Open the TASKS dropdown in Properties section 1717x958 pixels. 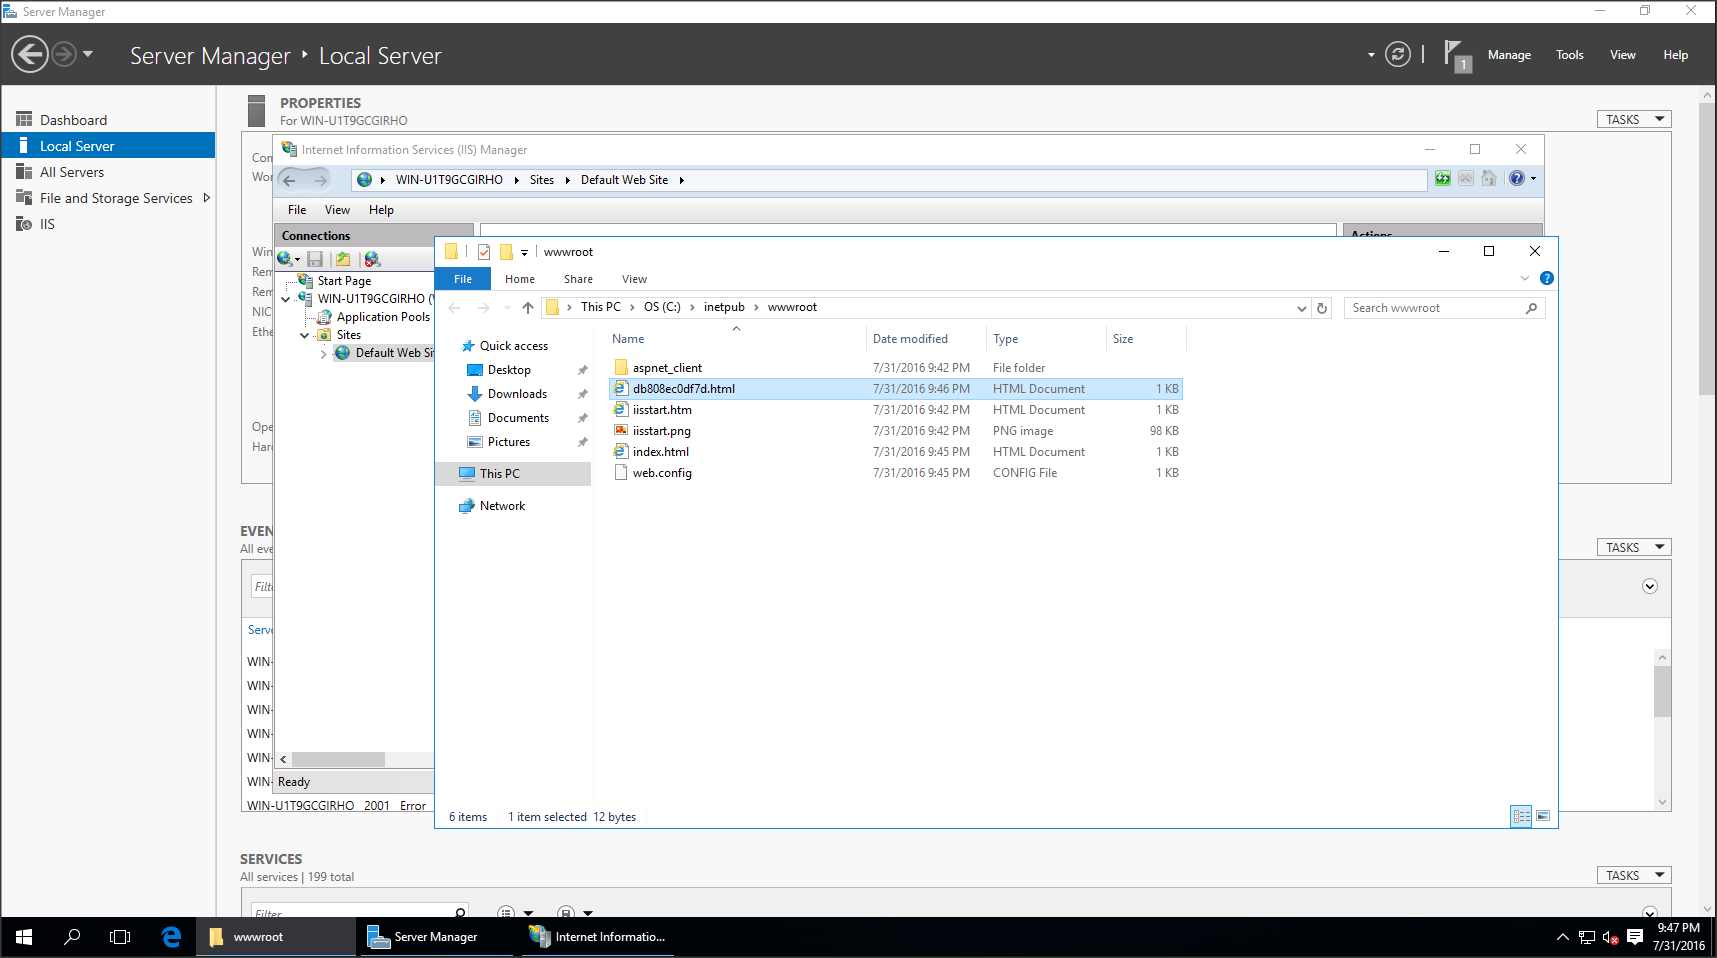(x=1633, y=119)
